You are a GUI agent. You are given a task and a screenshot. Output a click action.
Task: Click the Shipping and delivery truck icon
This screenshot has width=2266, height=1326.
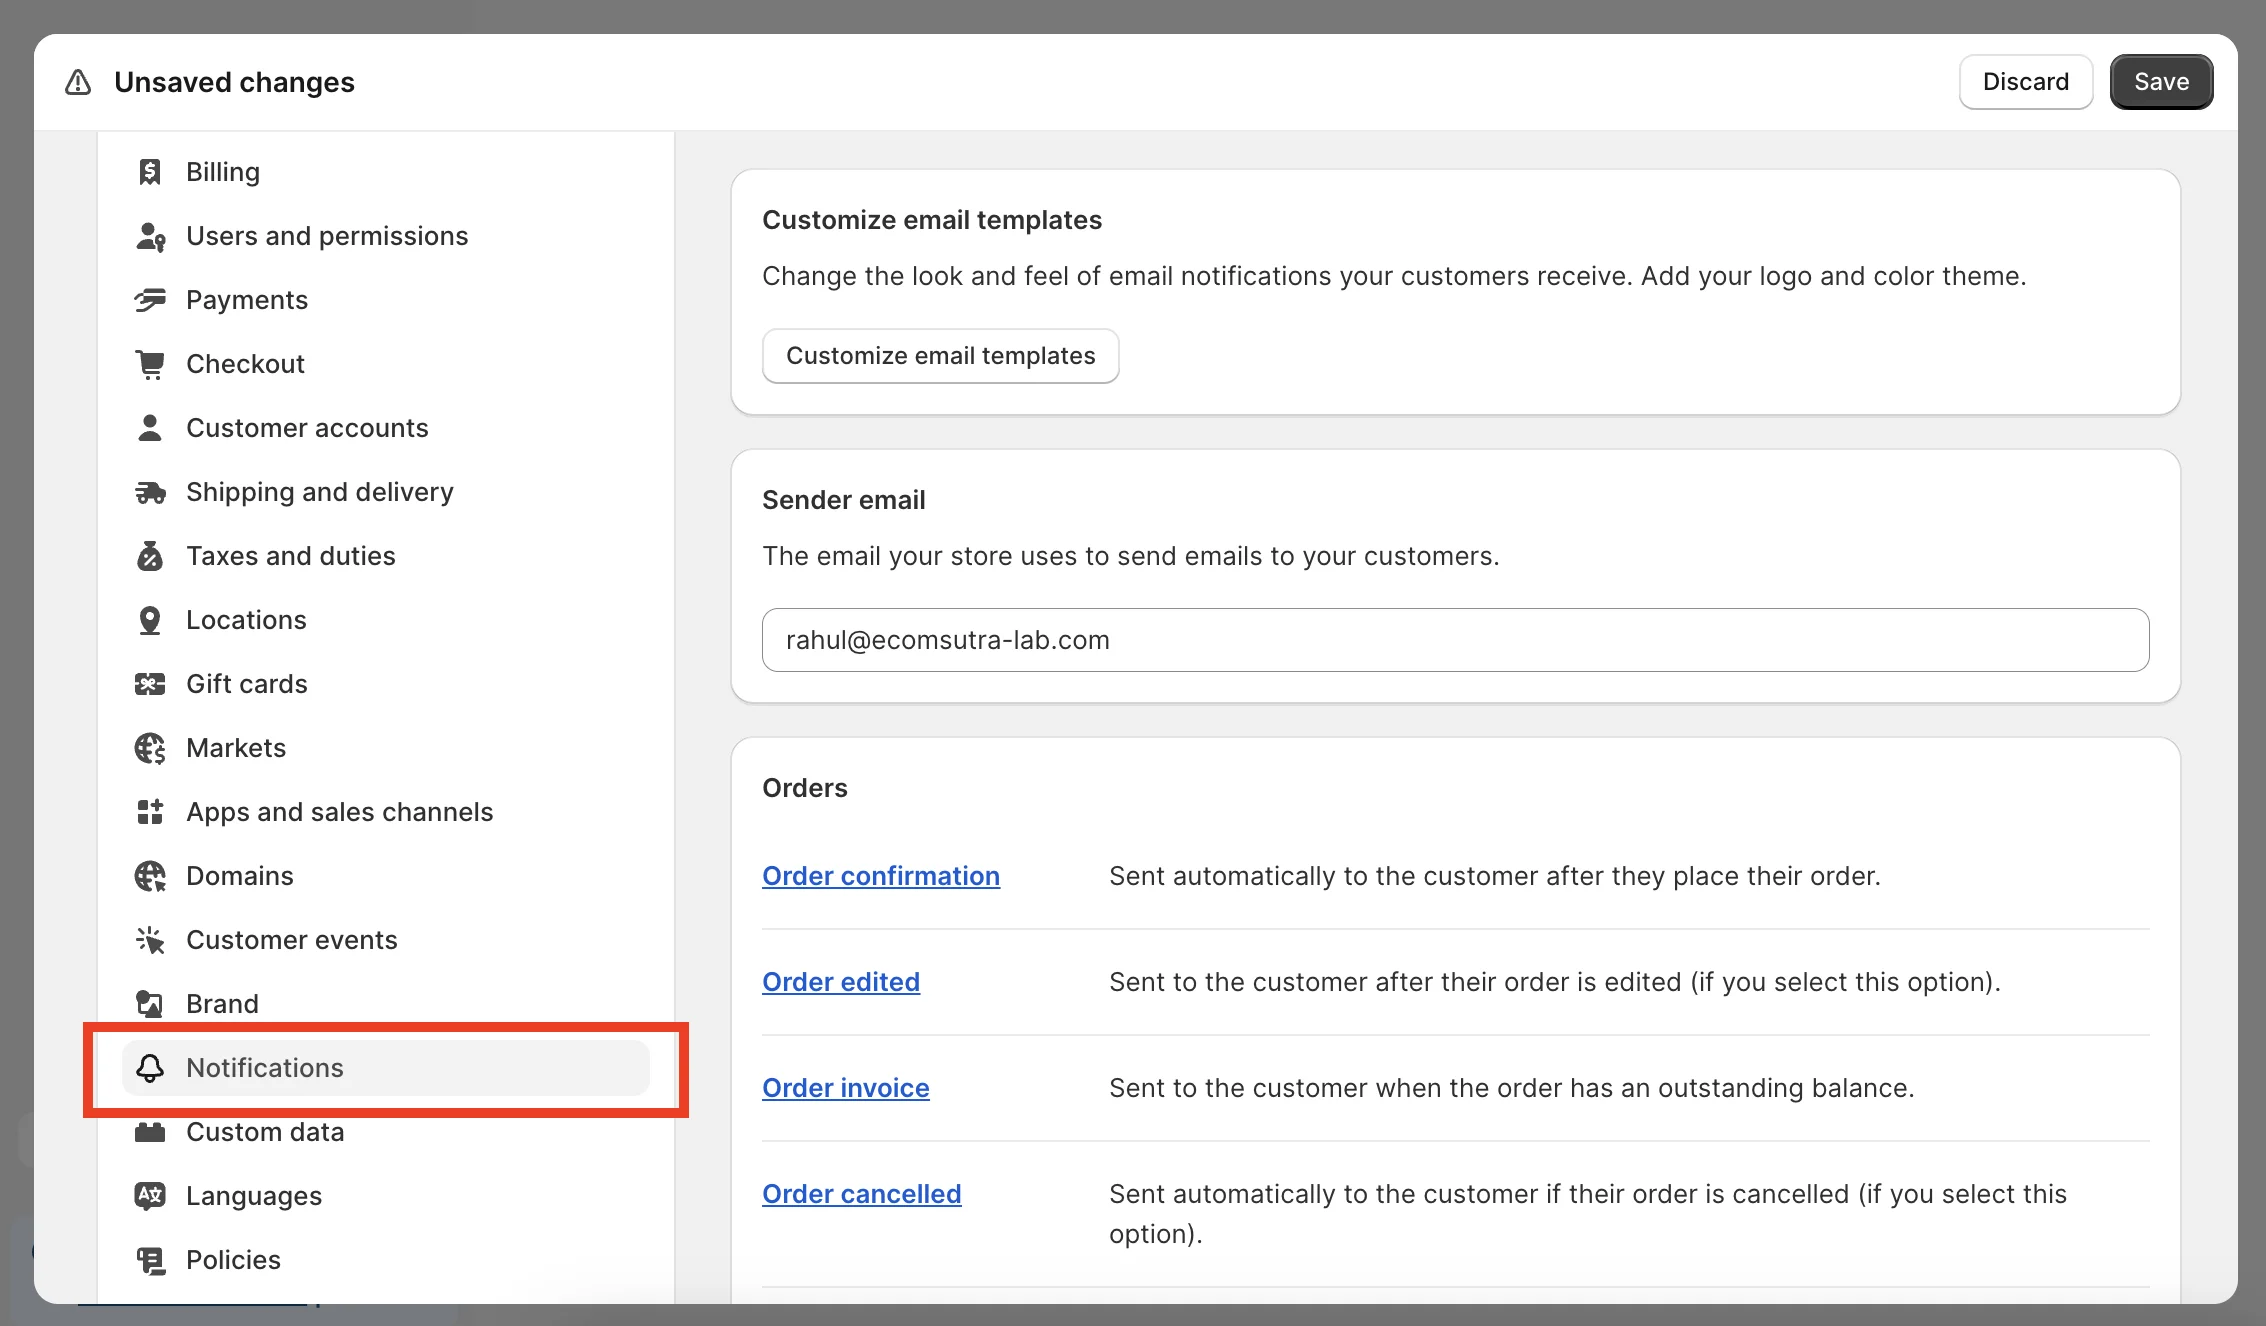coord(150,492)
